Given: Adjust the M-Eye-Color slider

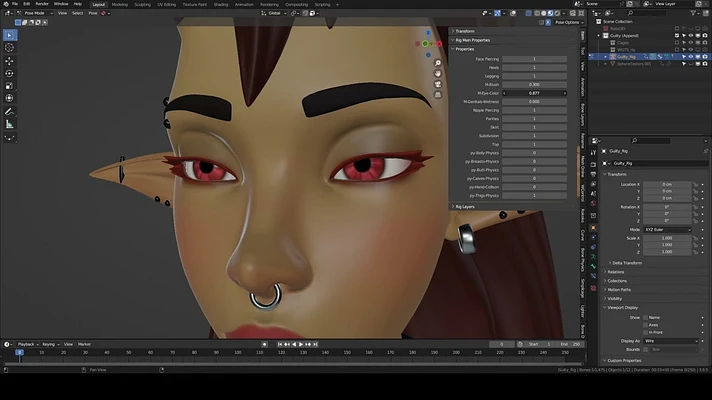Looking at the screenshot, I should tap(534, 92).
